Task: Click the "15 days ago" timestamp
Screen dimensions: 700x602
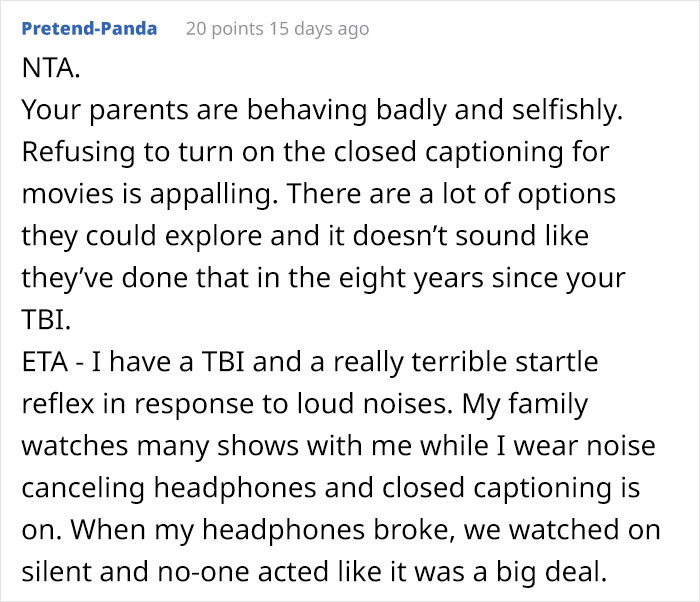Action: (319, 29)
